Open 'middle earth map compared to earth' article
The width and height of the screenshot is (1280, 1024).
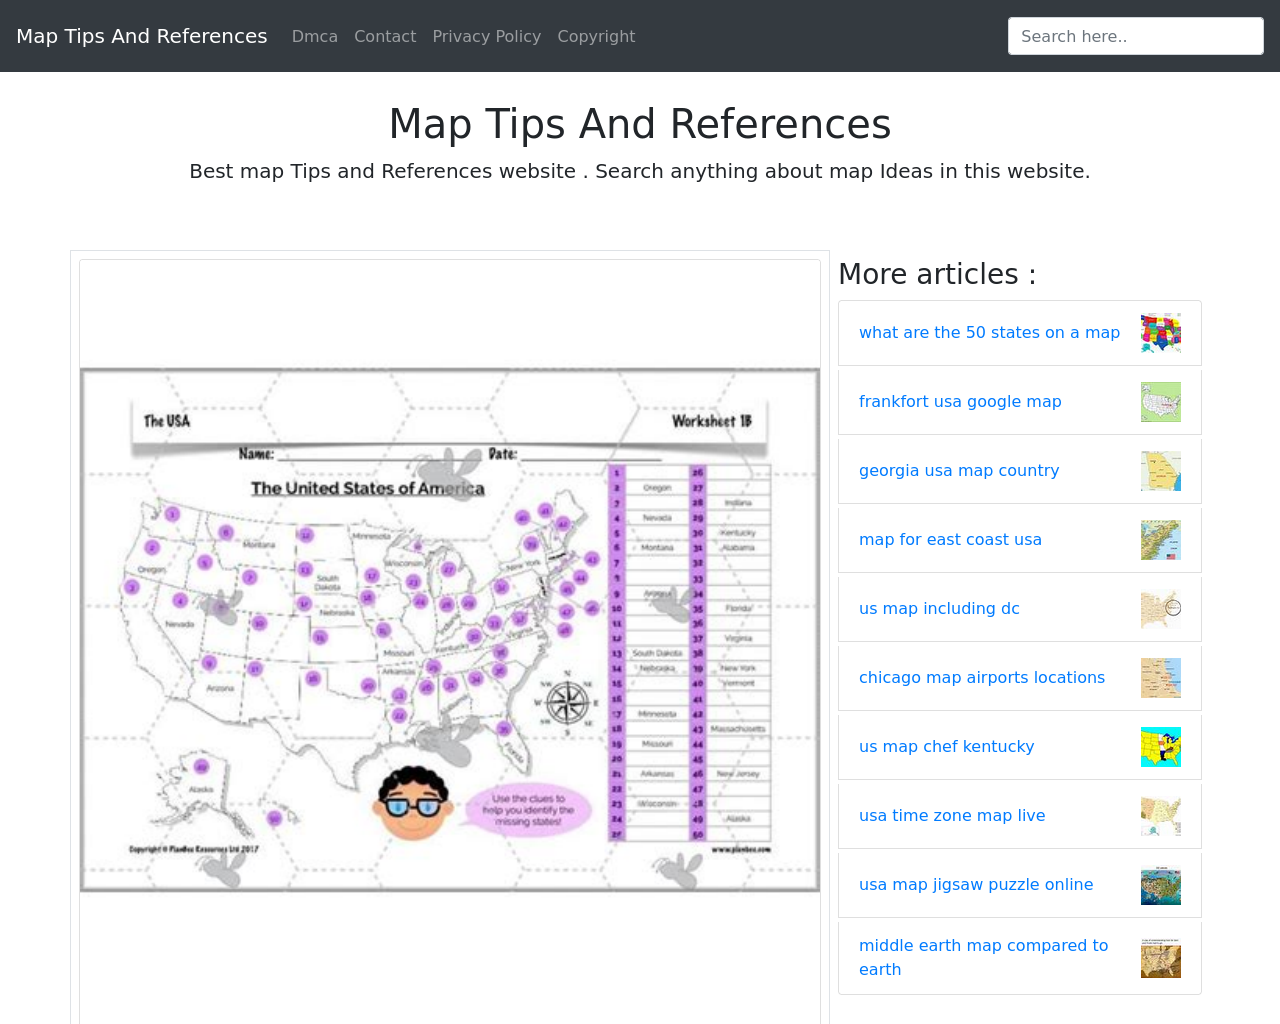(x=984, y=957)
